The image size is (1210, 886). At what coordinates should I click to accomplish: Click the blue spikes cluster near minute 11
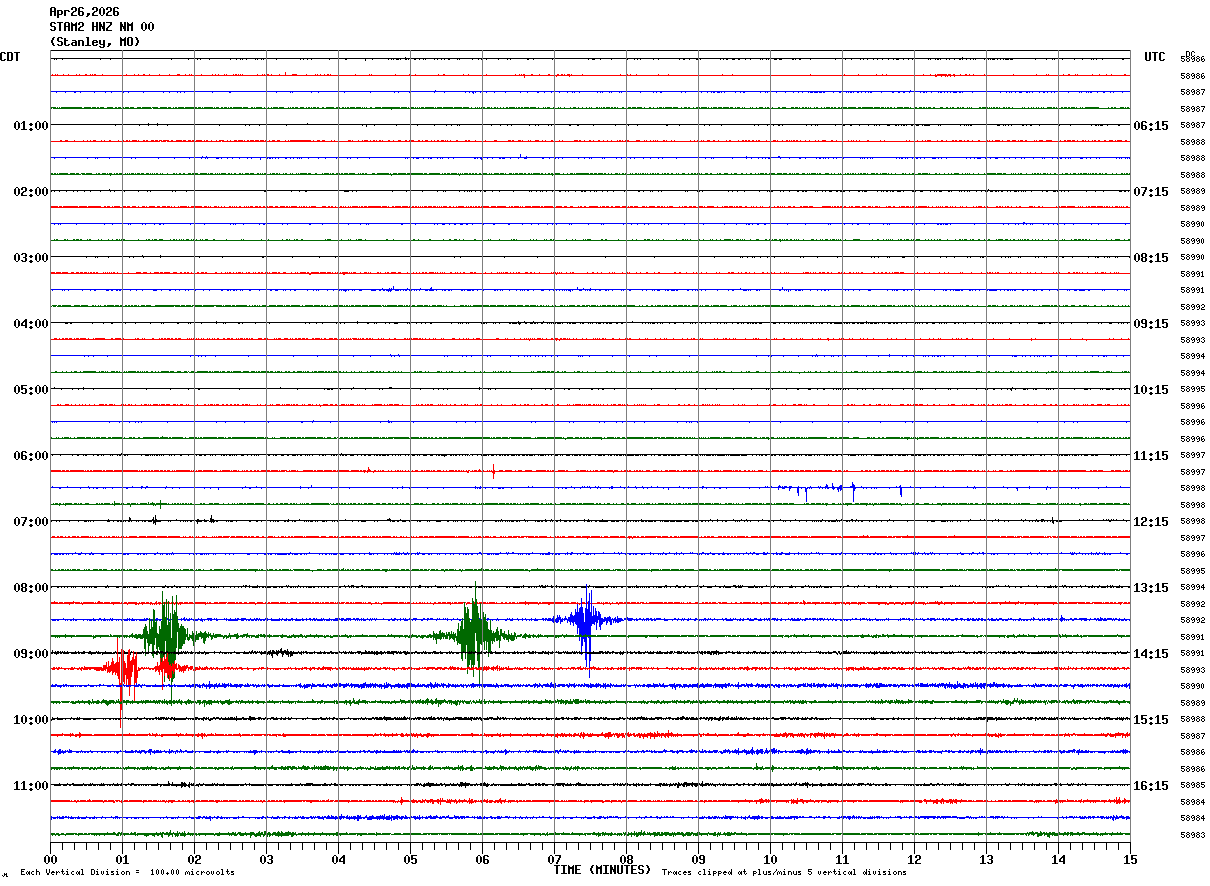[828, 488]
